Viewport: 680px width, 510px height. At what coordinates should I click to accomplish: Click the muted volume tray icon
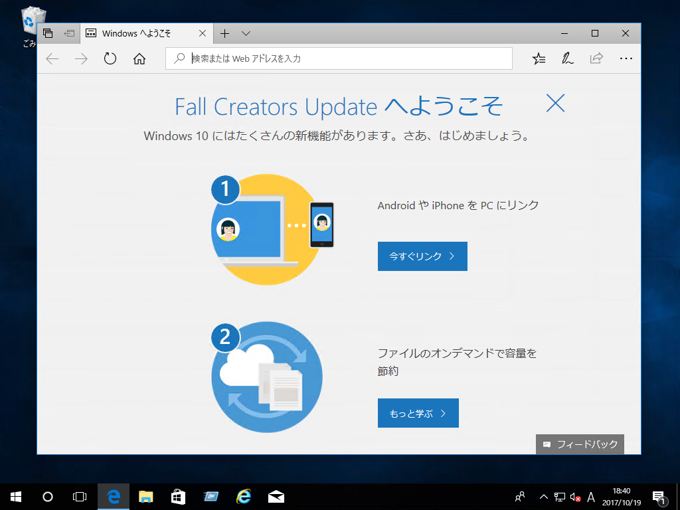click(575, 497)
